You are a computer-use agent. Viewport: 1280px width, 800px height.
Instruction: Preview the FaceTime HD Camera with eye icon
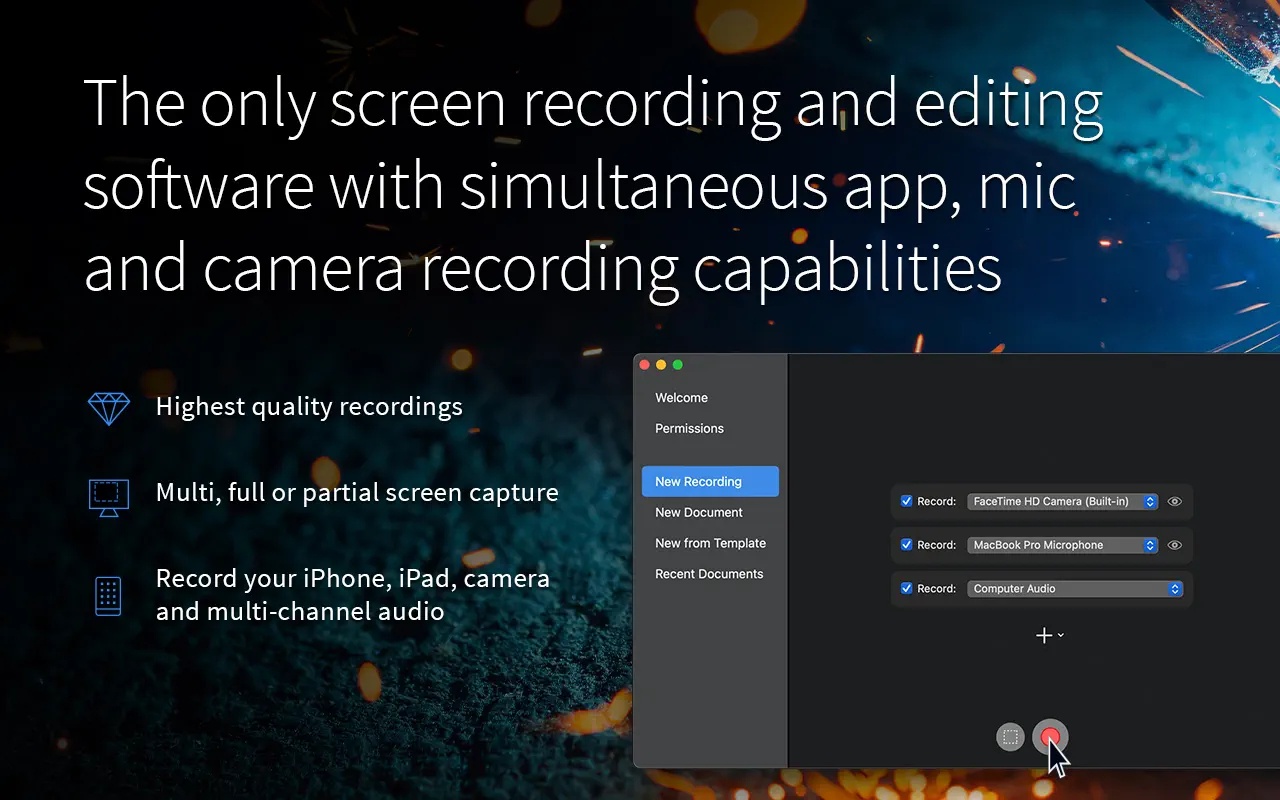click(x=1175, y=502)
